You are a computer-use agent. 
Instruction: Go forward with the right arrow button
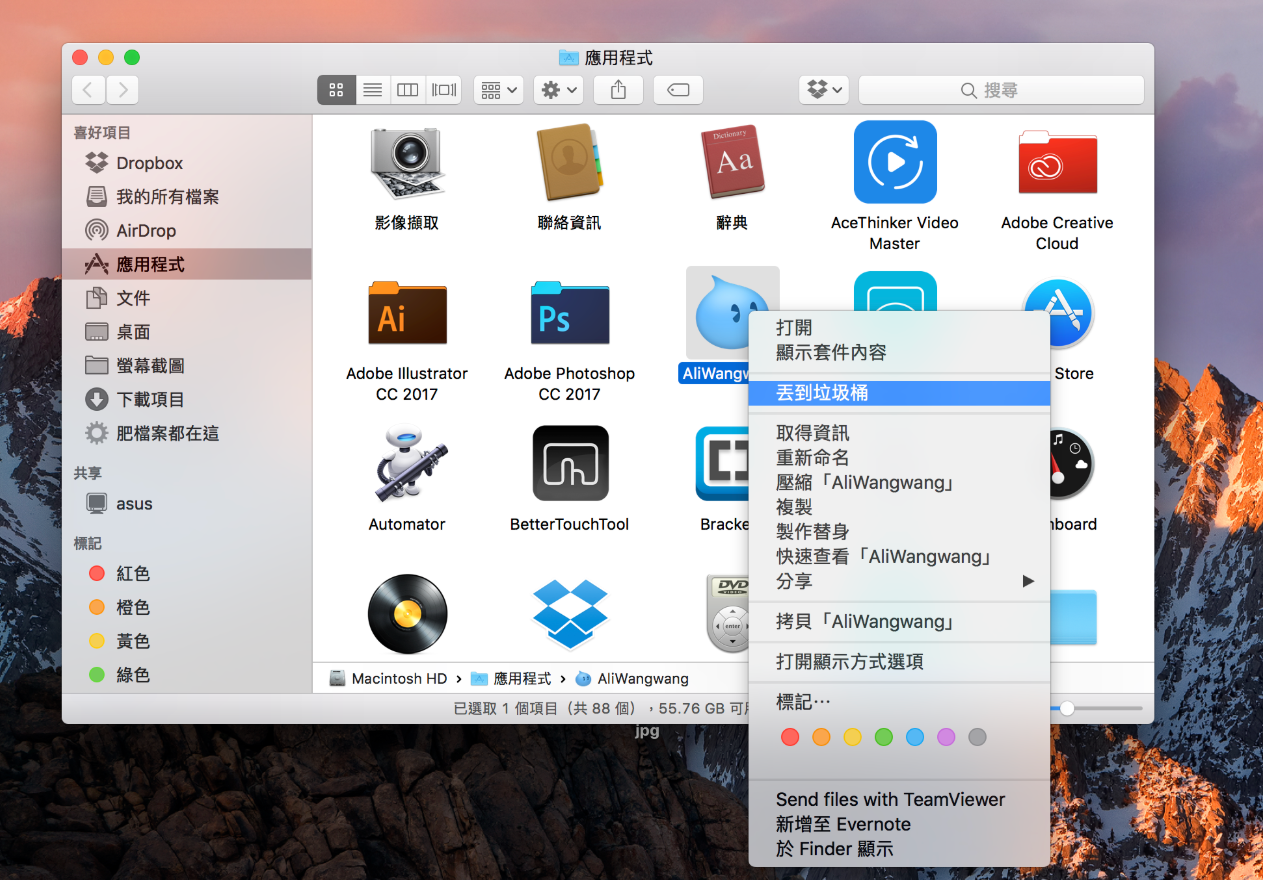click(122, 90)
